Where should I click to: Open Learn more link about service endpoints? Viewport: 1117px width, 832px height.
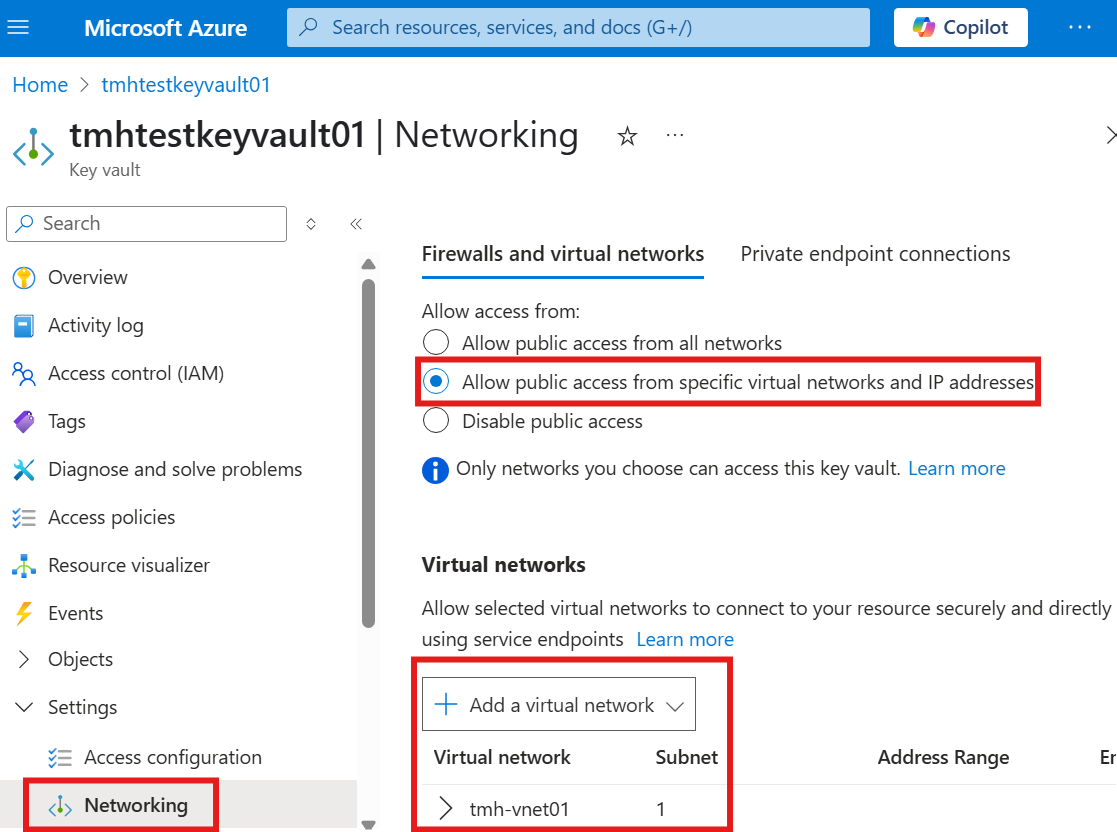click(685, 640)
